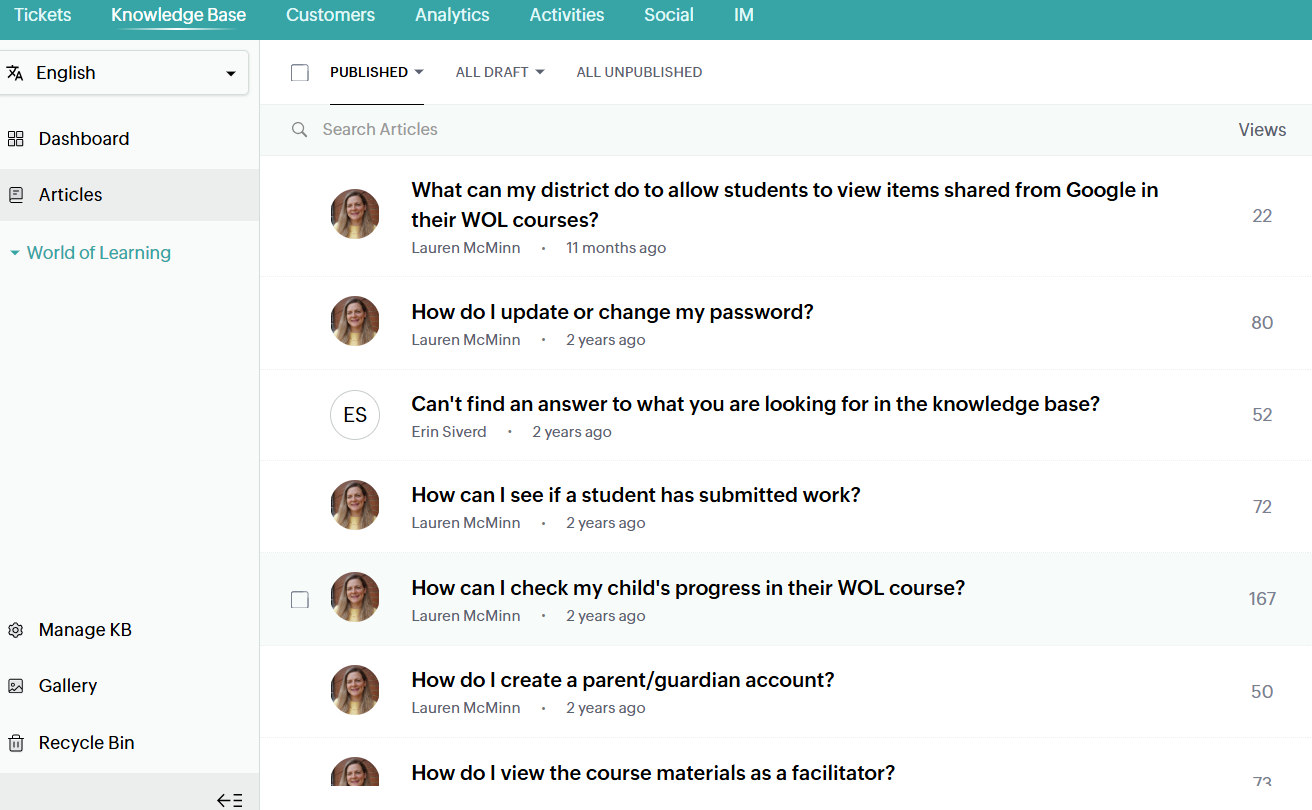Click the author avatar beside the child's progress article
1312x810 pixels.
pos(355,597)
